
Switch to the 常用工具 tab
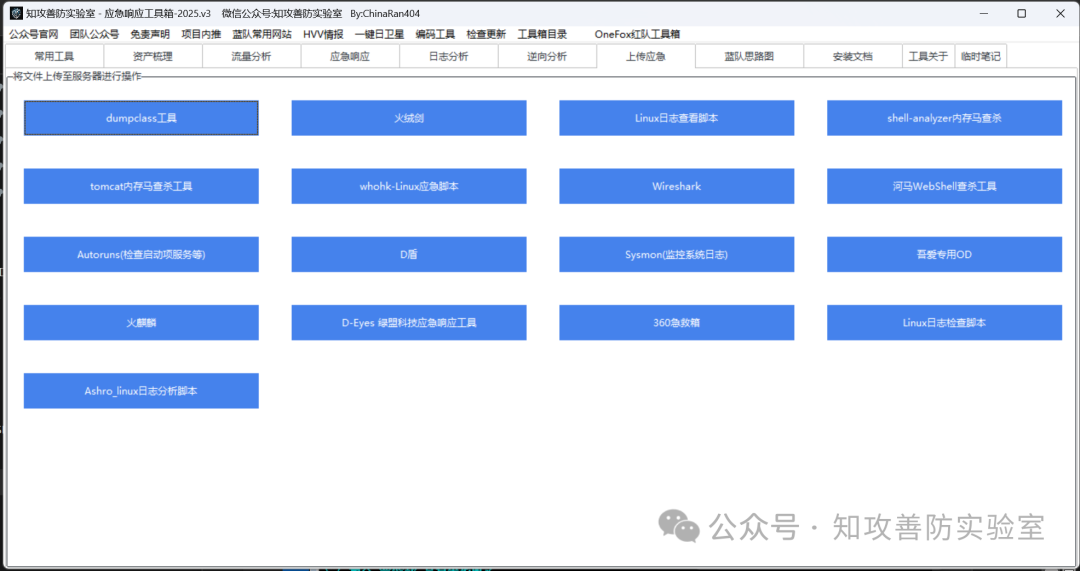[x=54, y=56]
